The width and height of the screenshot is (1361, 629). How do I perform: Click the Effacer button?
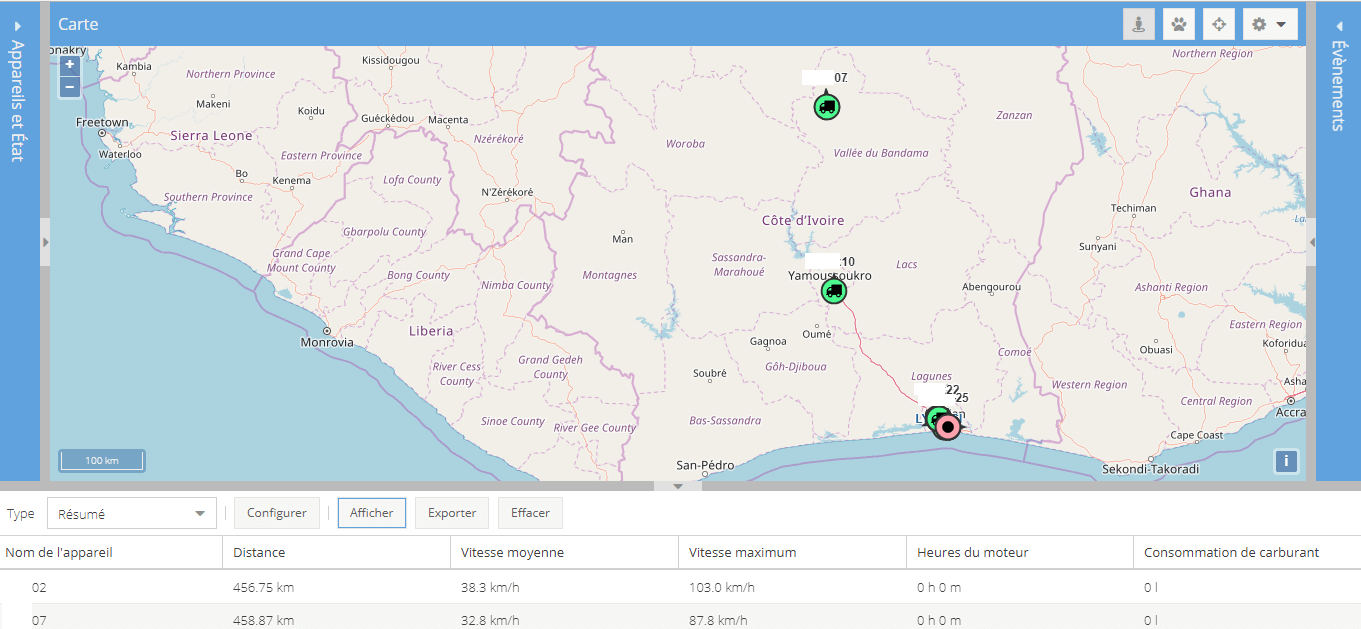(530, 512)
